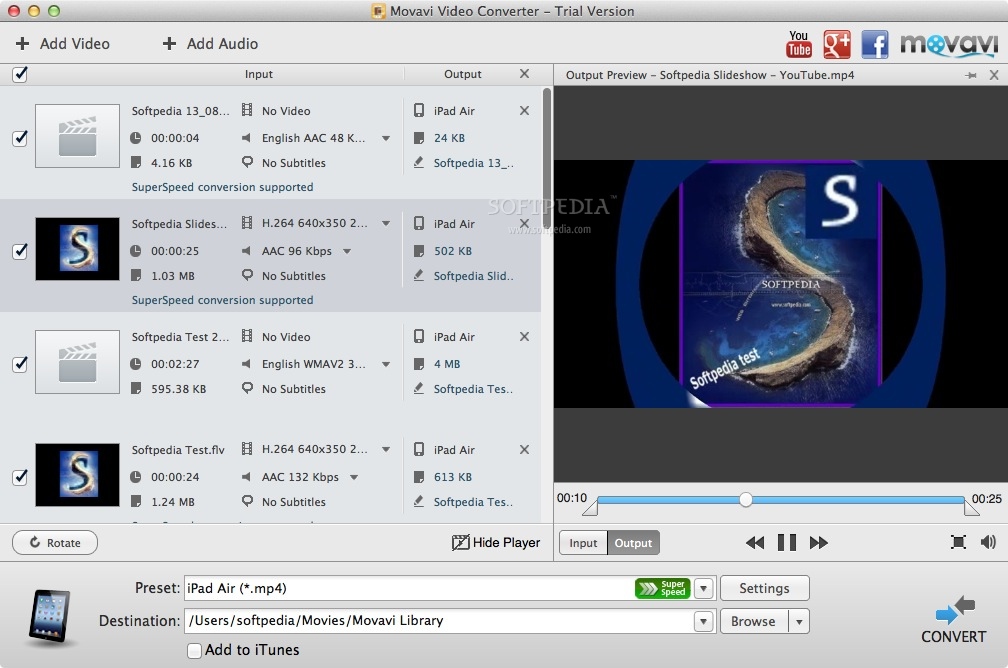Fast forward the preview playback
The width and height of the screenshot is (1008, 668).
pos(818,543)
